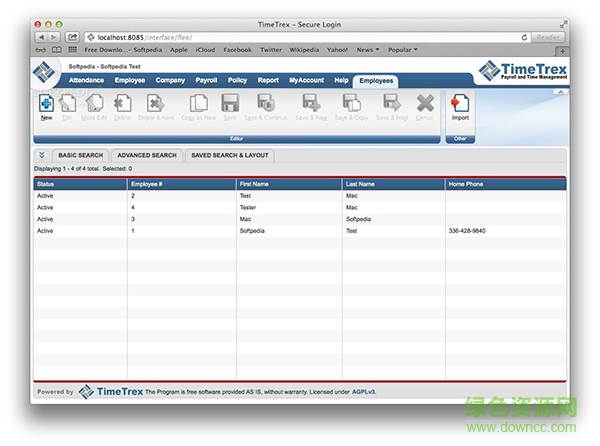600x446 pixels.
Task: Select the employee row with first name Tester
Action: (x=300, y=207)
